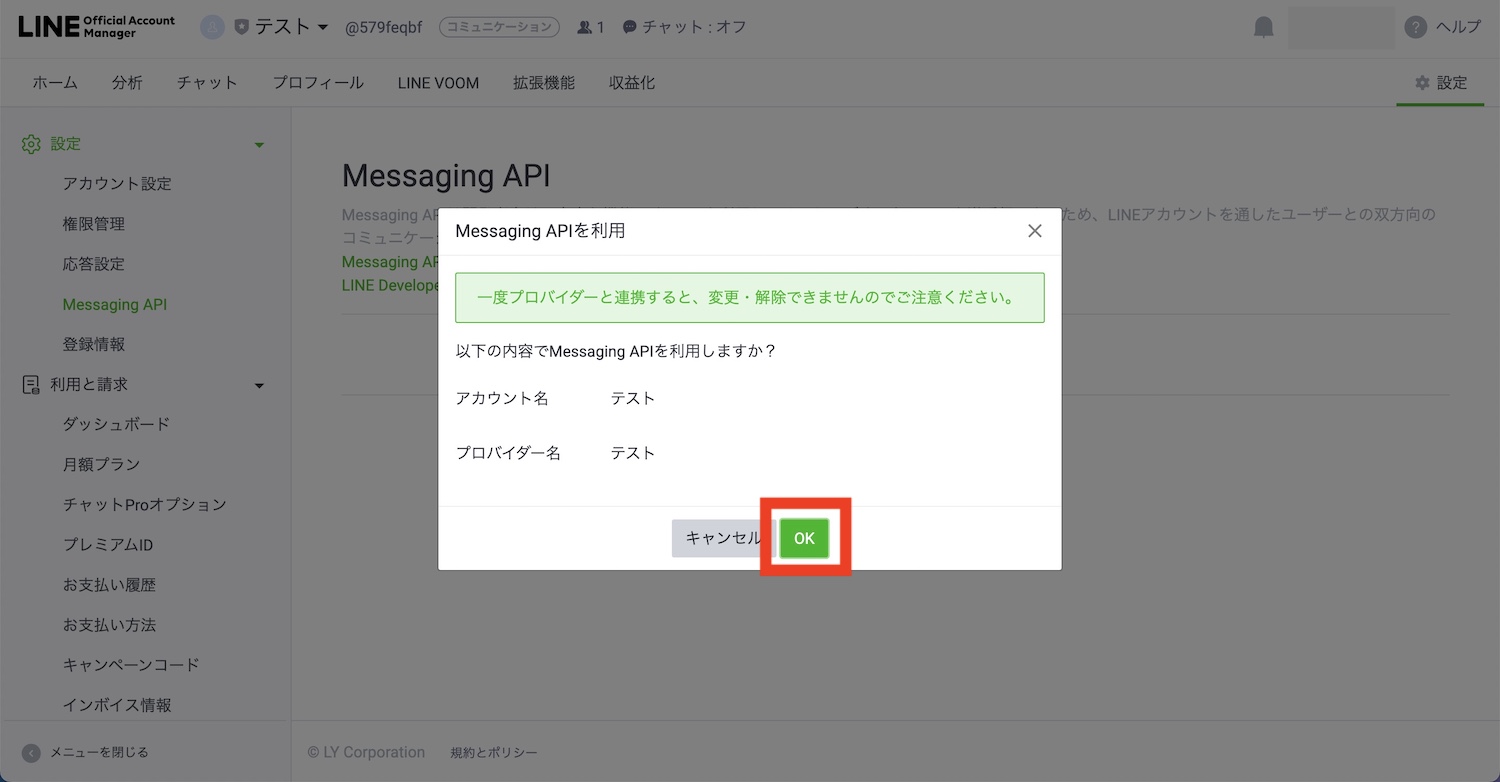Viewport: 1500px width, 782px height.
Task: Click the LINE Official Account Manager logo
Action: (97, 27)
